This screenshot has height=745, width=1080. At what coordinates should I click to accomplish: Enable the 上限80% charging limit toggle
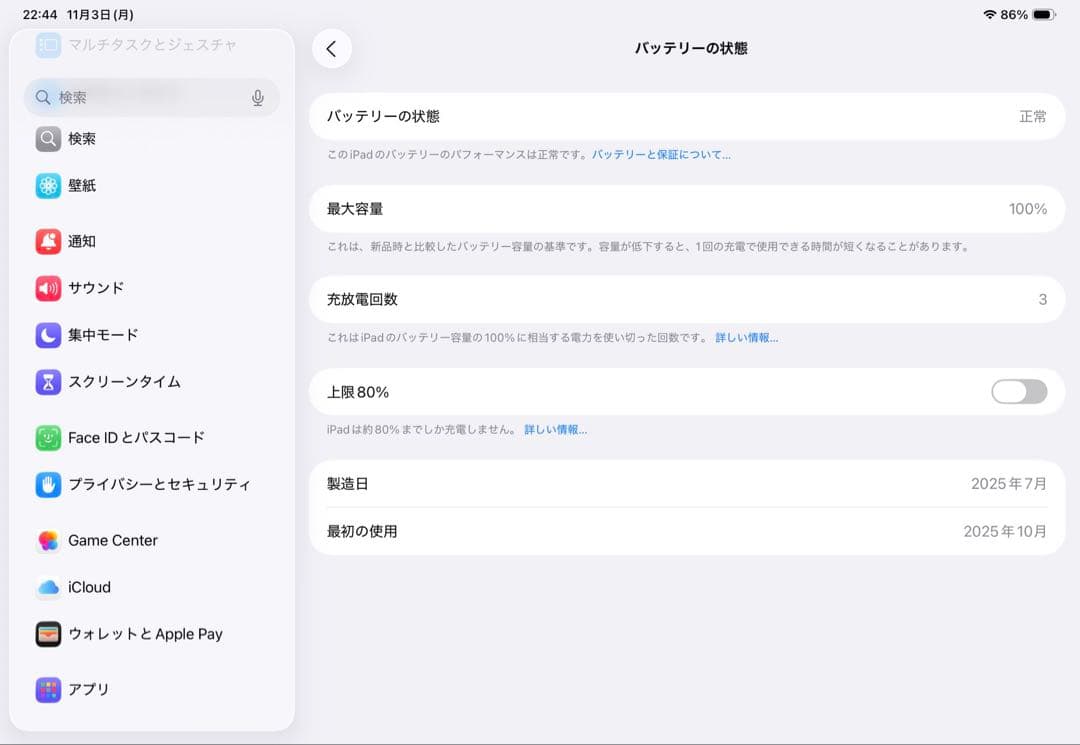click(x=1018, y=392)
